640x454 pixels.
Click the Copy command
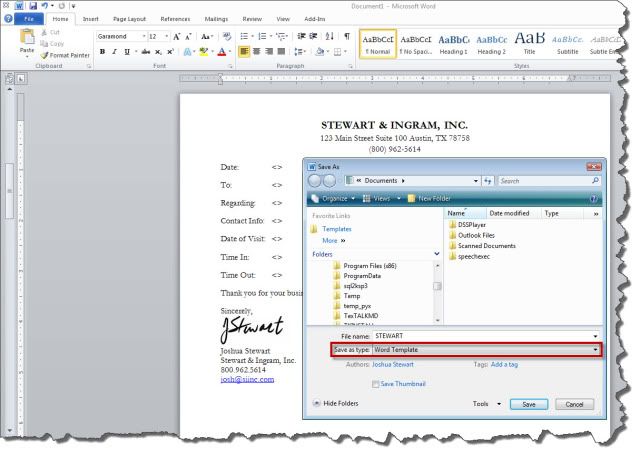tap(52, 44)
